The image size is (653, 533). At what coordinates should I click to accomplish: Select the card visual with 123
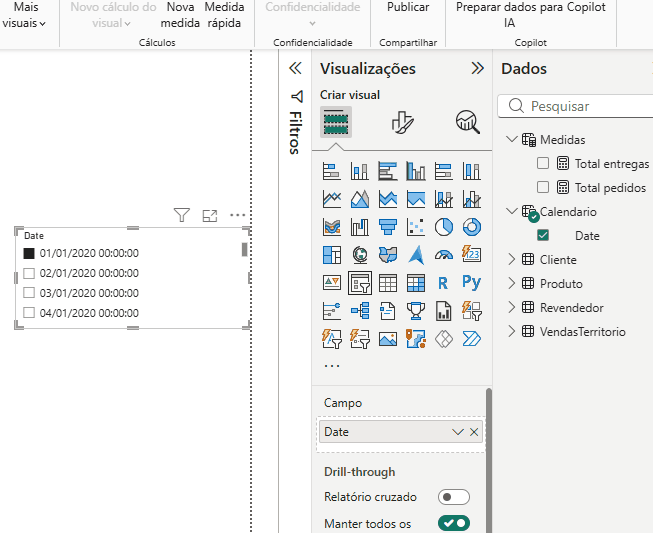coord(471,254)
